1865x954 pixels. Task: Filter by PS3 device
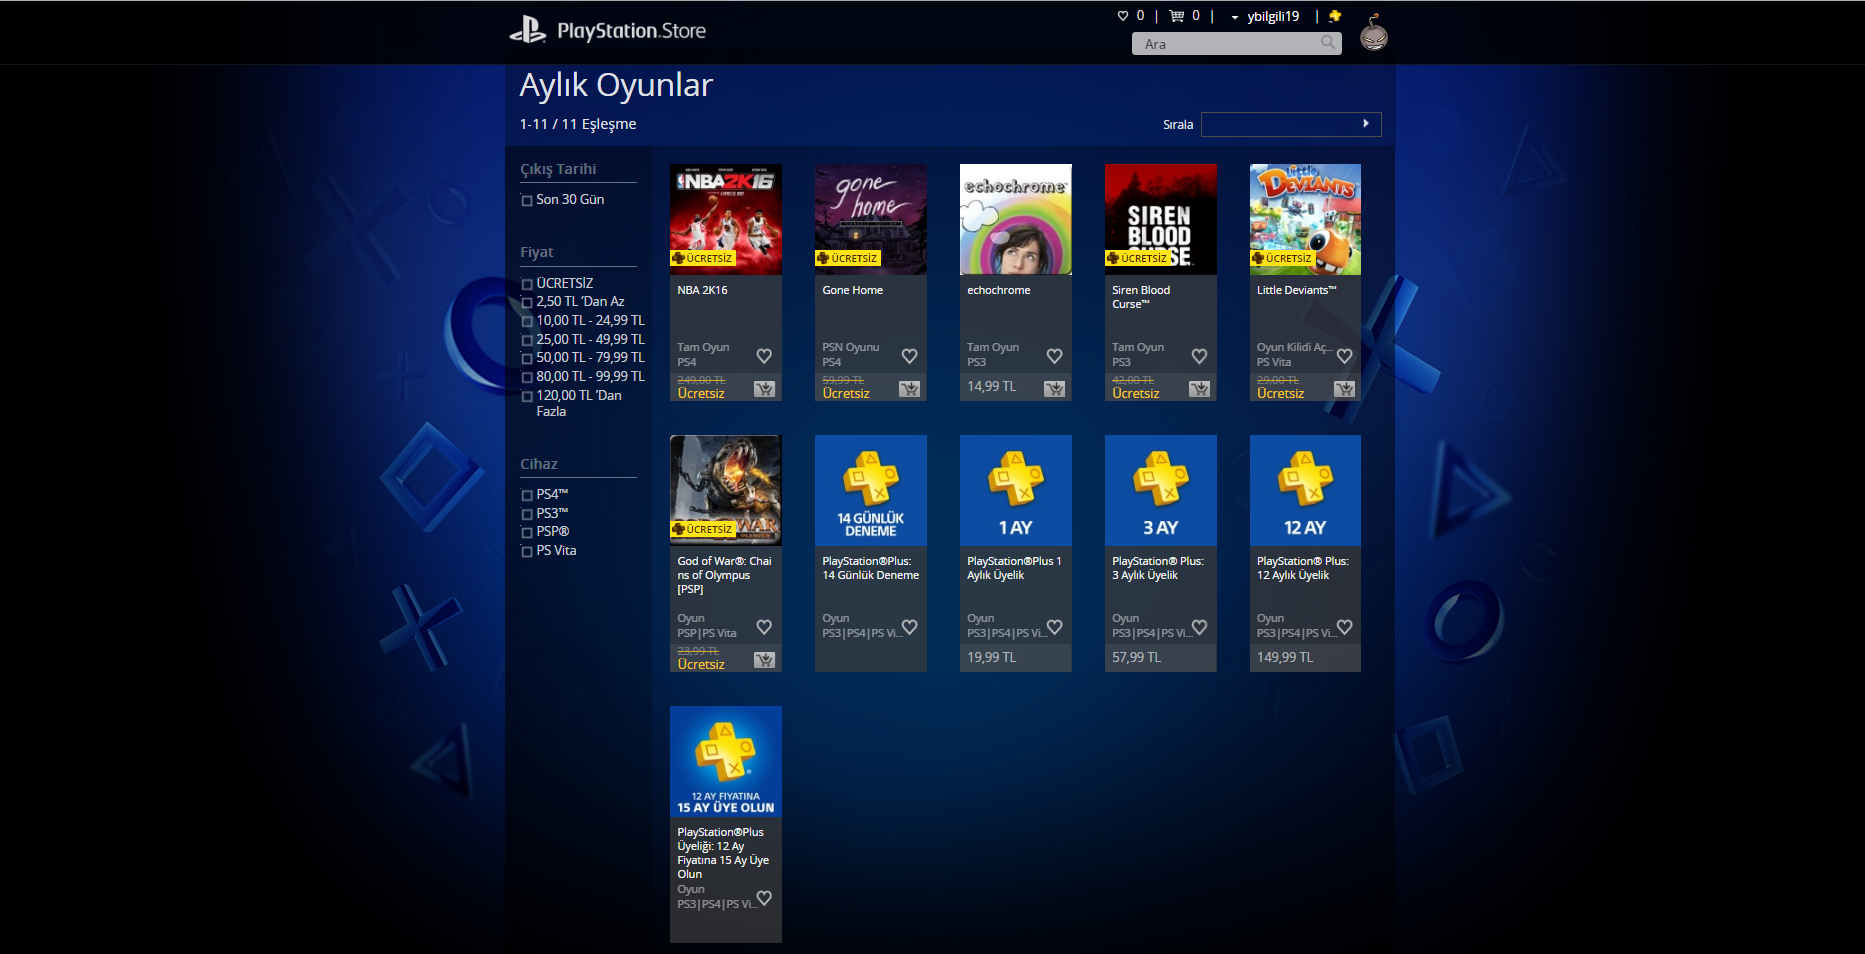pos(527,514)
